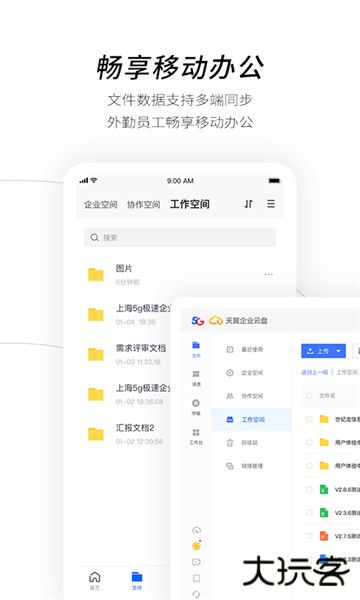Open the V2.8.6 file name in desktop list

(x=347, y=489)
